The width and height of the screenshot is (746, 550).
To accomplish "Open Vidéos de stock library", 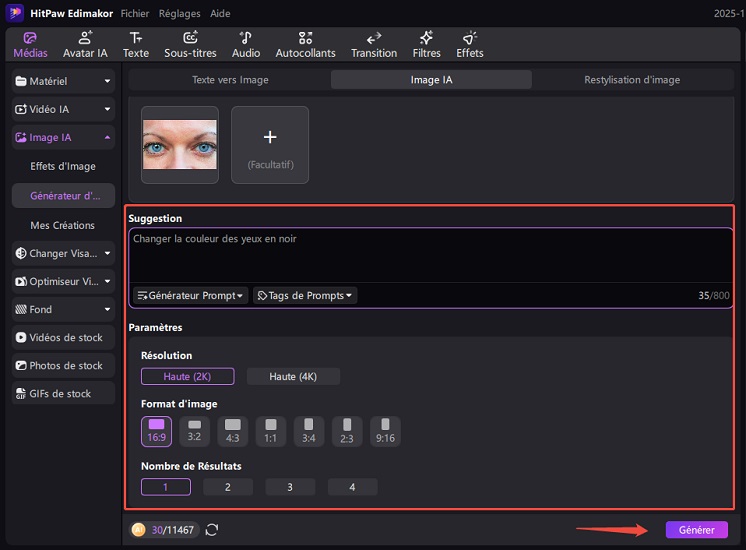I will pyautogui.click(x=63, y=337).
